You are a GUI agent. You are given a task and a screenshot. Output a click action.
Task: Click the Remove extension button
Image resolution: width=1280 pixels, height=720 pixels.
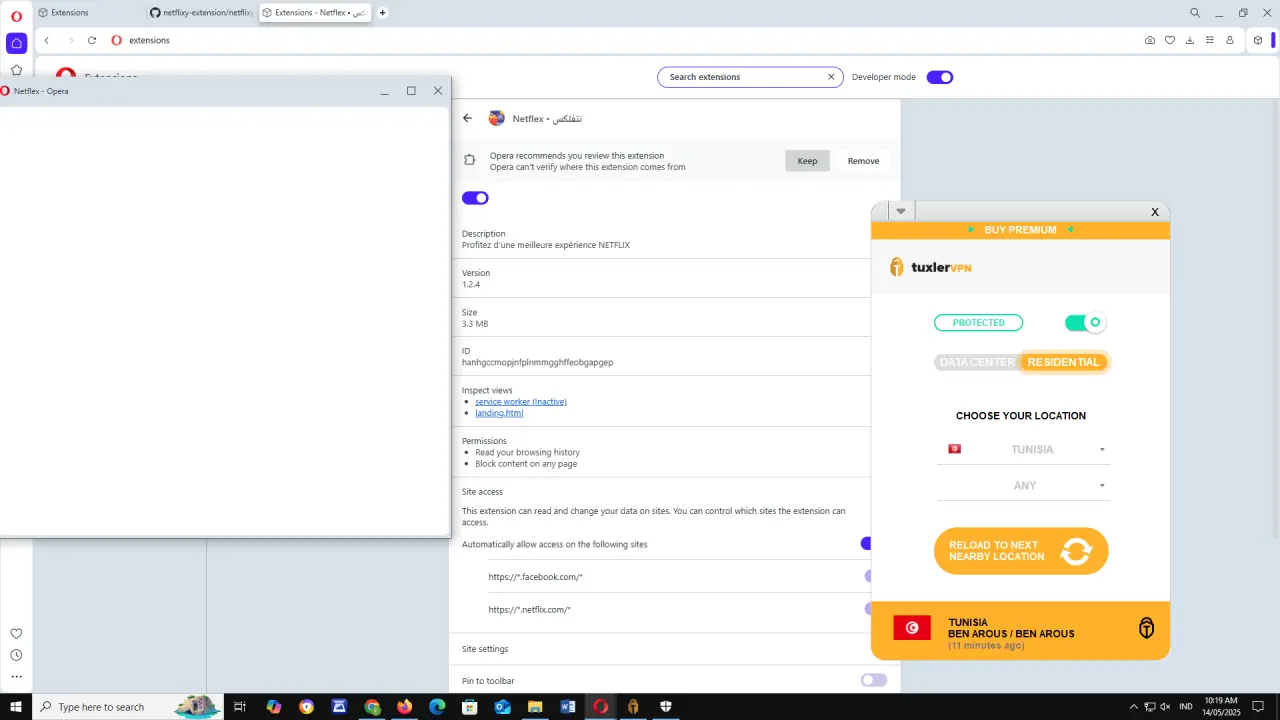(863, 161)
